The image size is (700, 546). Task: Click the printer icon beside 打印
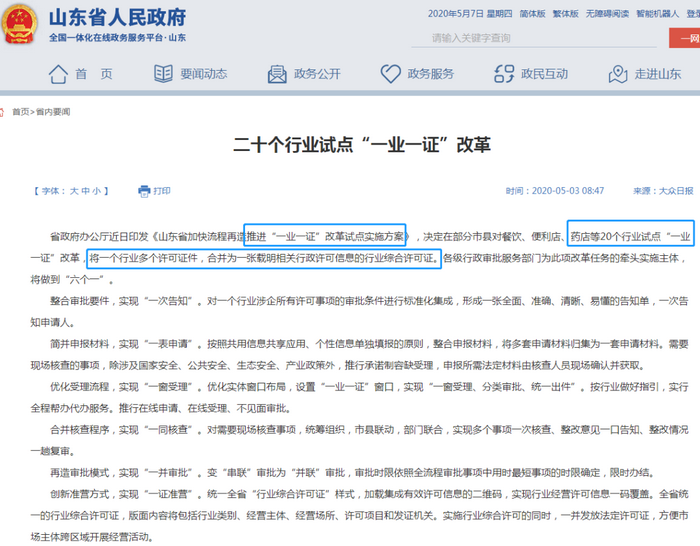pos(144,190)
